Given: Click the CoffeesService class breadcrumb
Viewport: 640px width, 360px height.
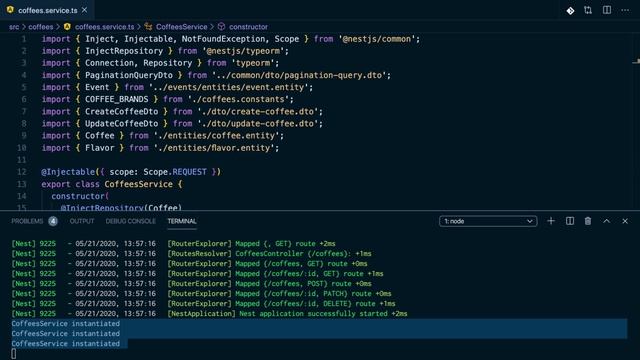Looking at the screenshot, I should pyautogui.click(x=182, y=27).
